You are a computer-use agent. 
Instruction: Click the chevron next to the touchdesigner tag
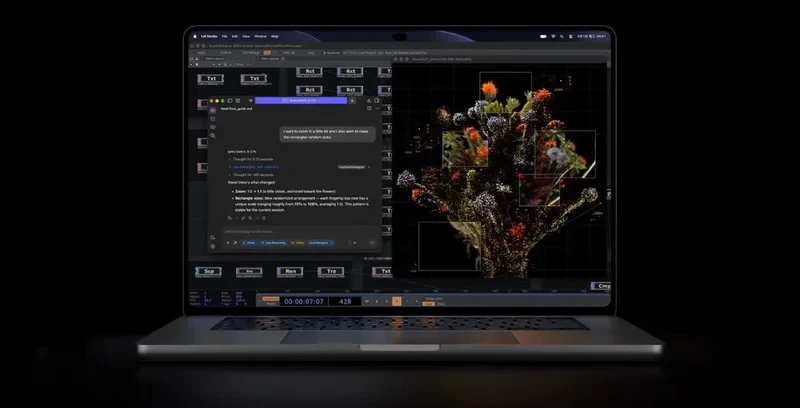(x=369, y=167)
